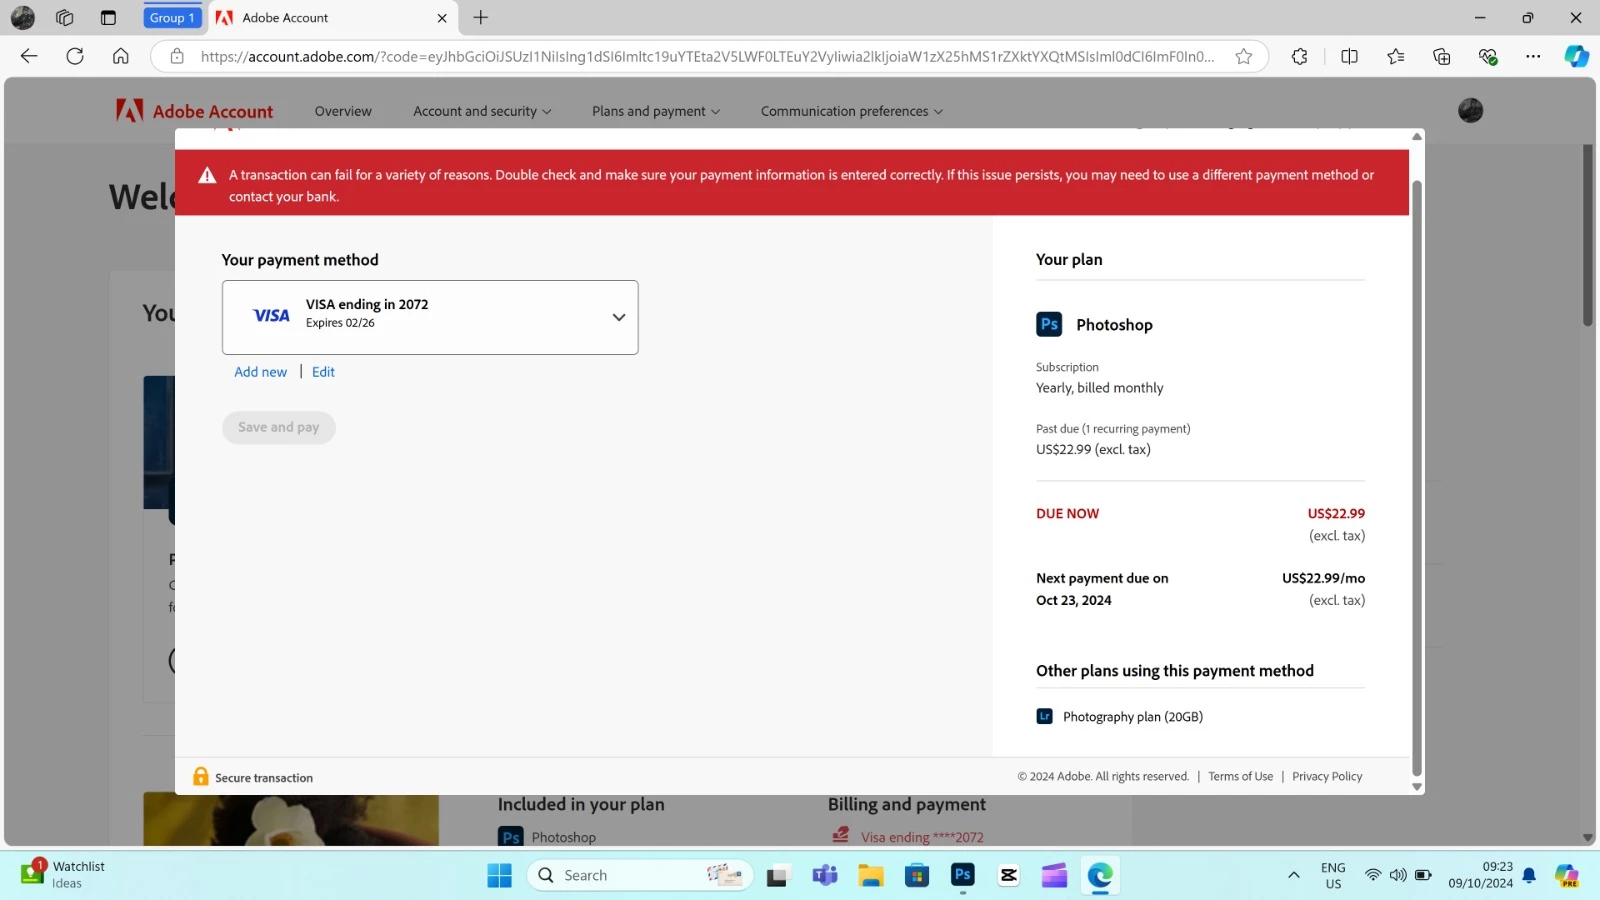This screenshot has width=1600, height=900.
Task: Click the Add new payment link
Action: [x=260, y=371]
